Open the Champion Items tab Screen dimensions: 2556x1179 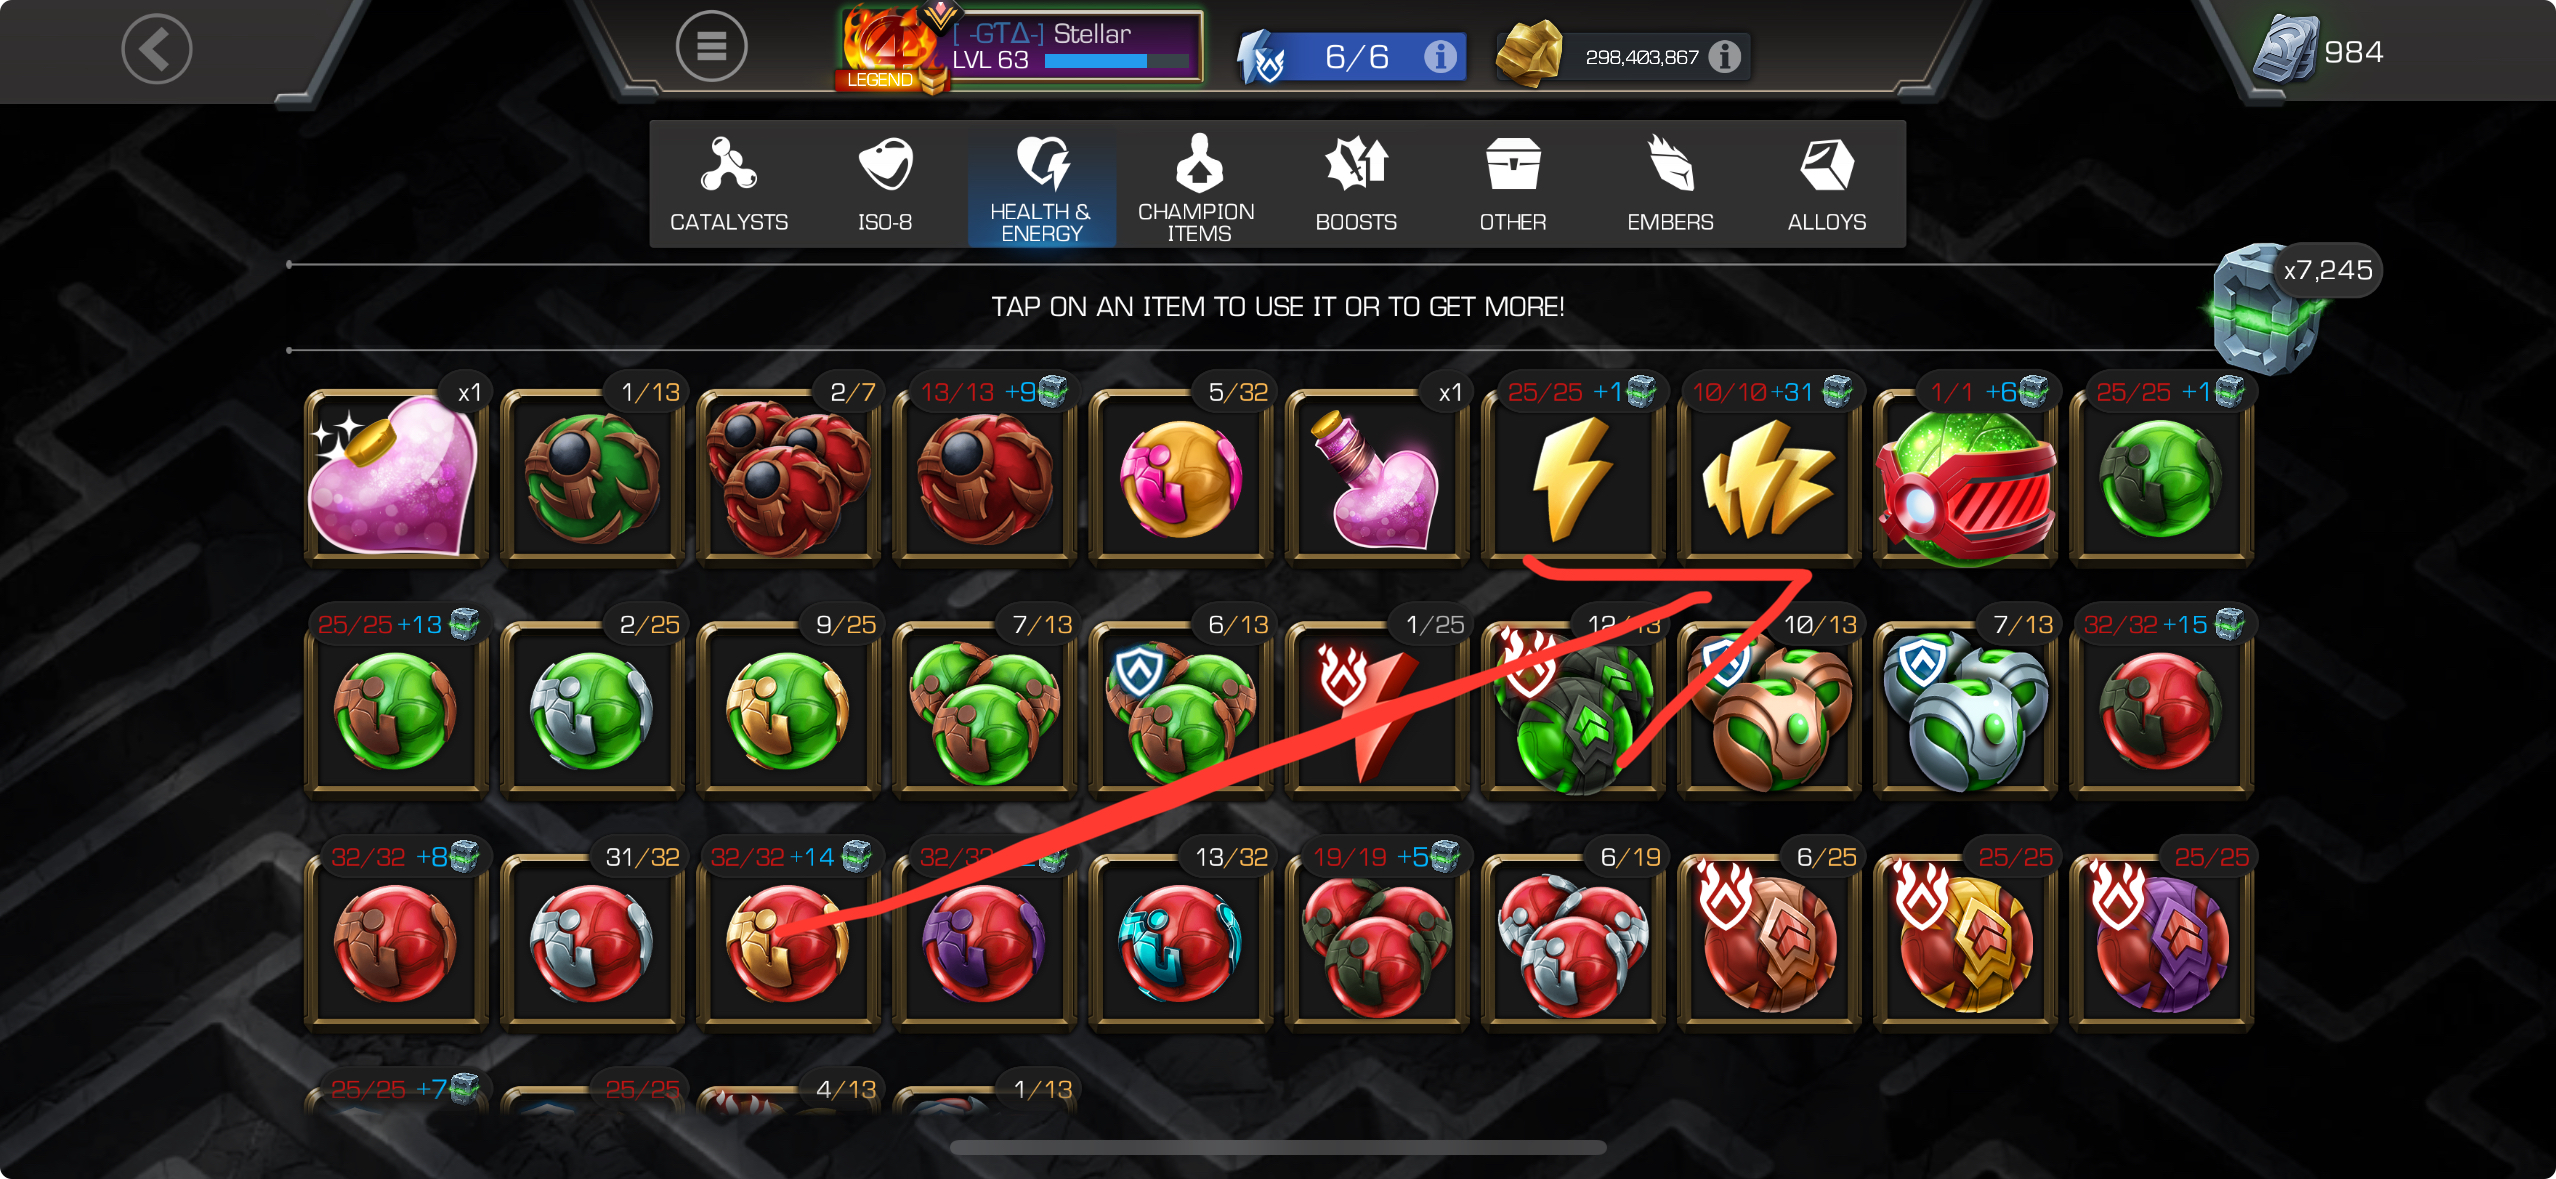click(1198, 185)
